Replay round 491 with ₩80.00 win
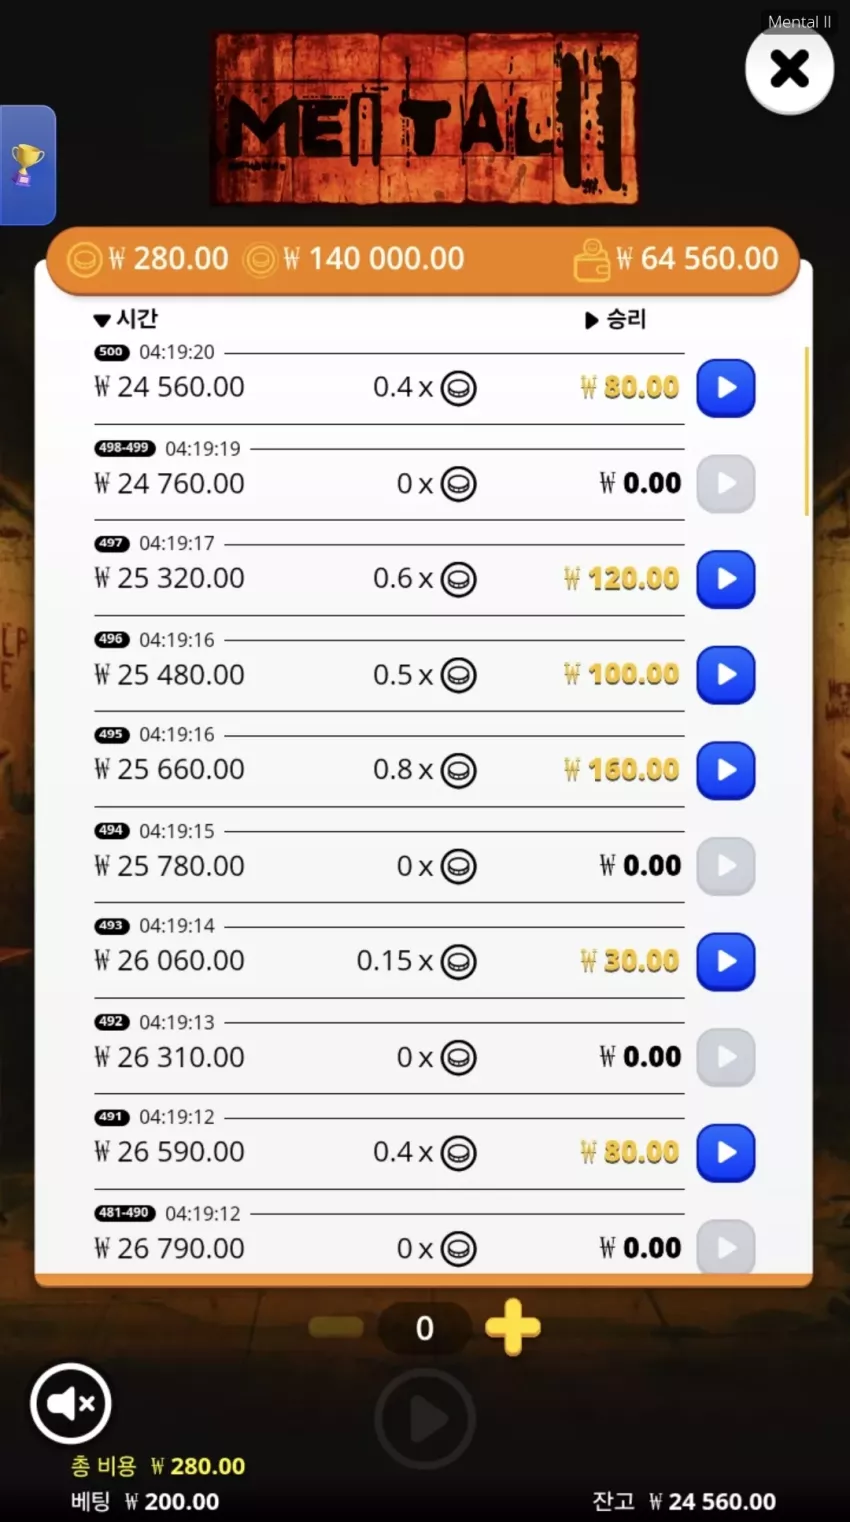 [x=725, y=1152]
